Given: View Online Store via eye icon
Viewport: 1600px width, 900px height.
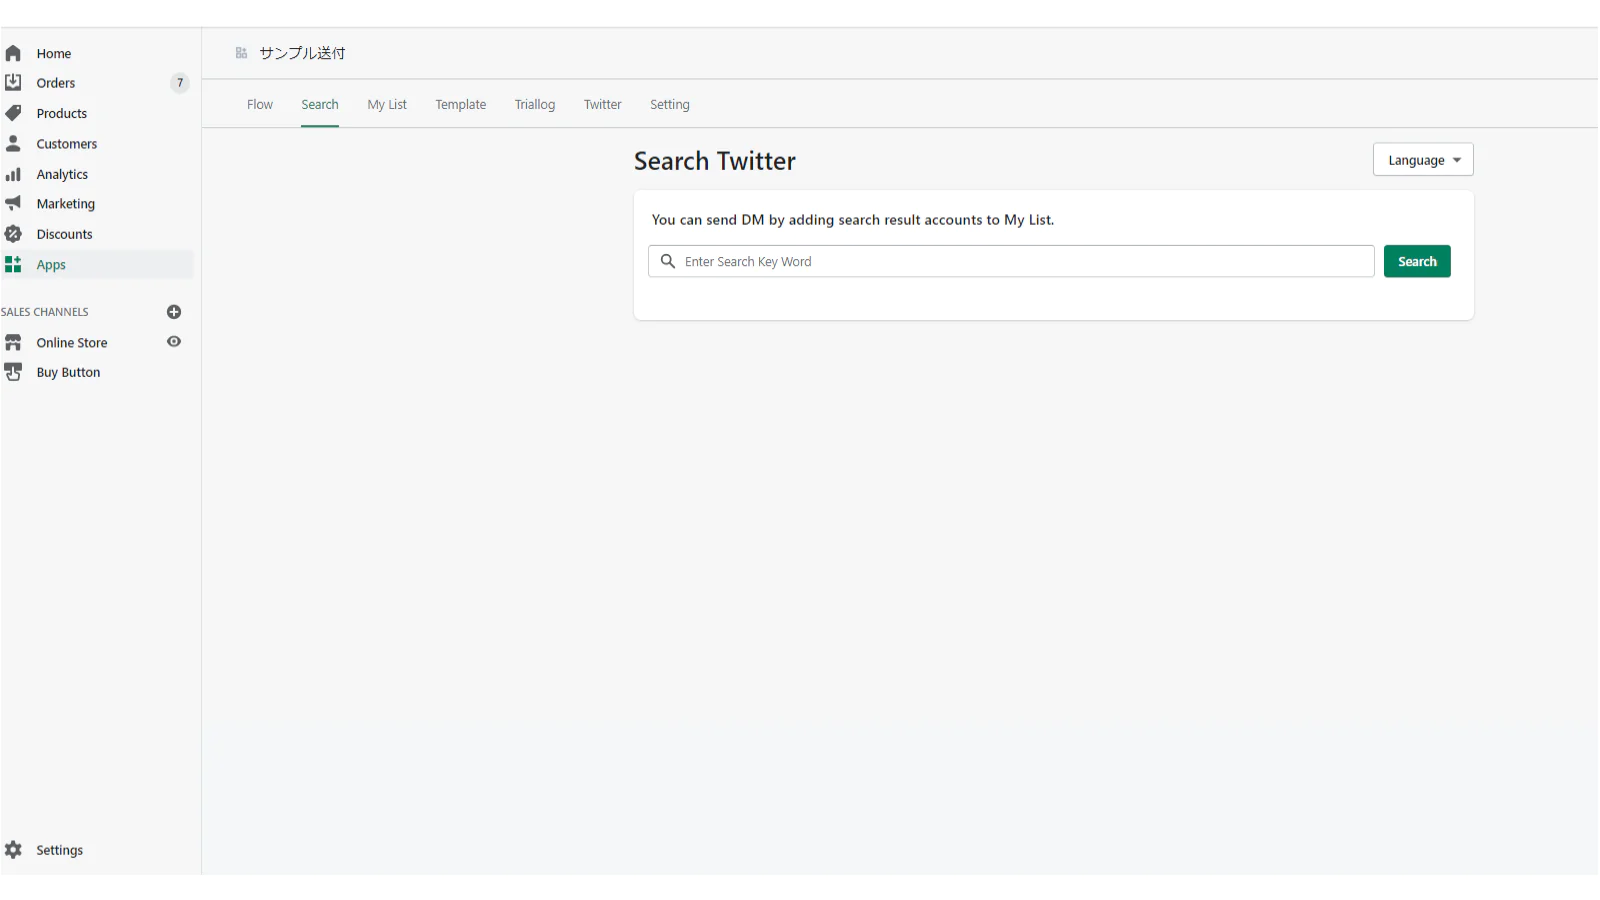Looking at the screenshot, I should (174, 342).
